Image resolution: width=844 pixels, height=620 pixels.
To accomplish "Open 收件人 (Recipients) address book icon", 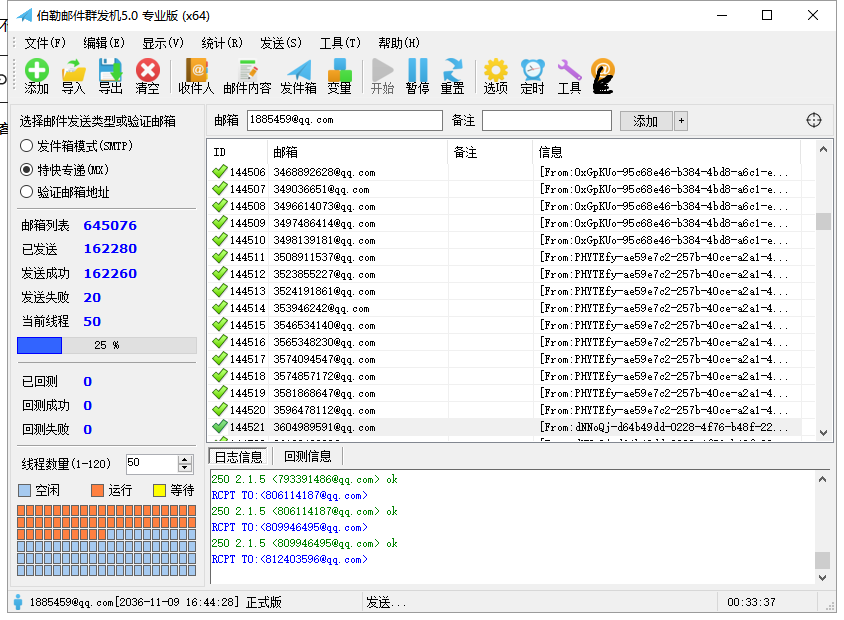I will [x=196, y=71].
